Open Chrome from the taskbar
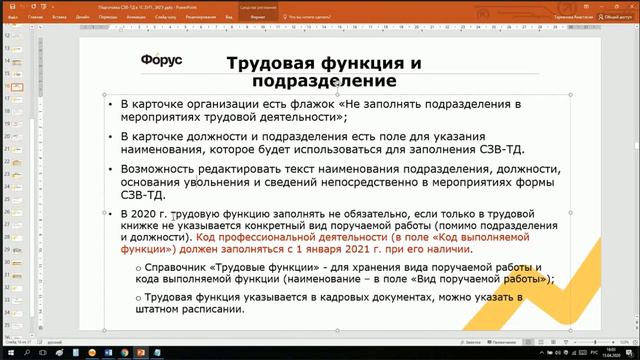This screenshot has height=360, width=640. [124, 353]
